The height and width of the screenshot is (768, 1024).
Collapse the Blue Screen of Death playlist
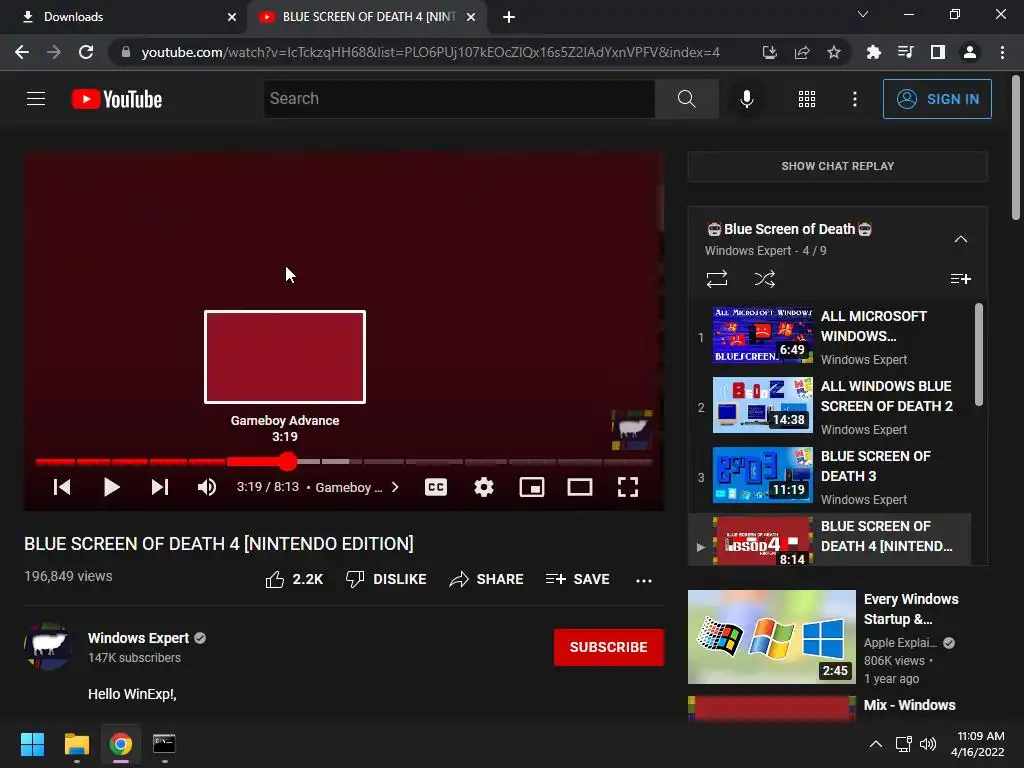click(961, 239)
